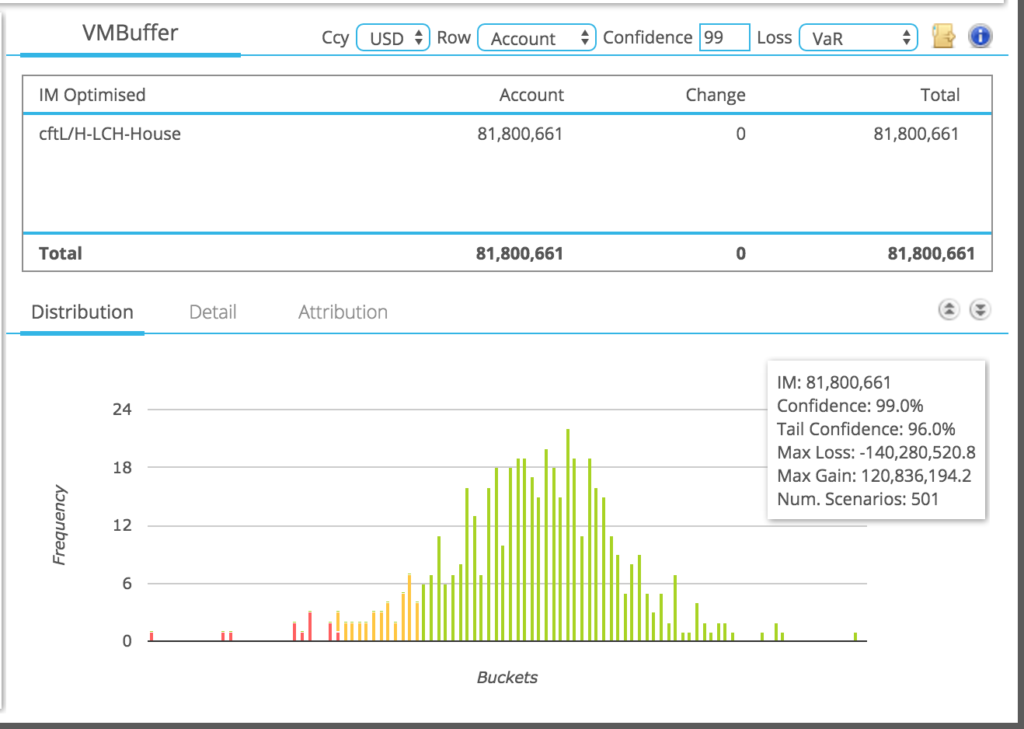Click the 'Num. Scenarios: 501' tooltip line

click(x=857, y=499)
